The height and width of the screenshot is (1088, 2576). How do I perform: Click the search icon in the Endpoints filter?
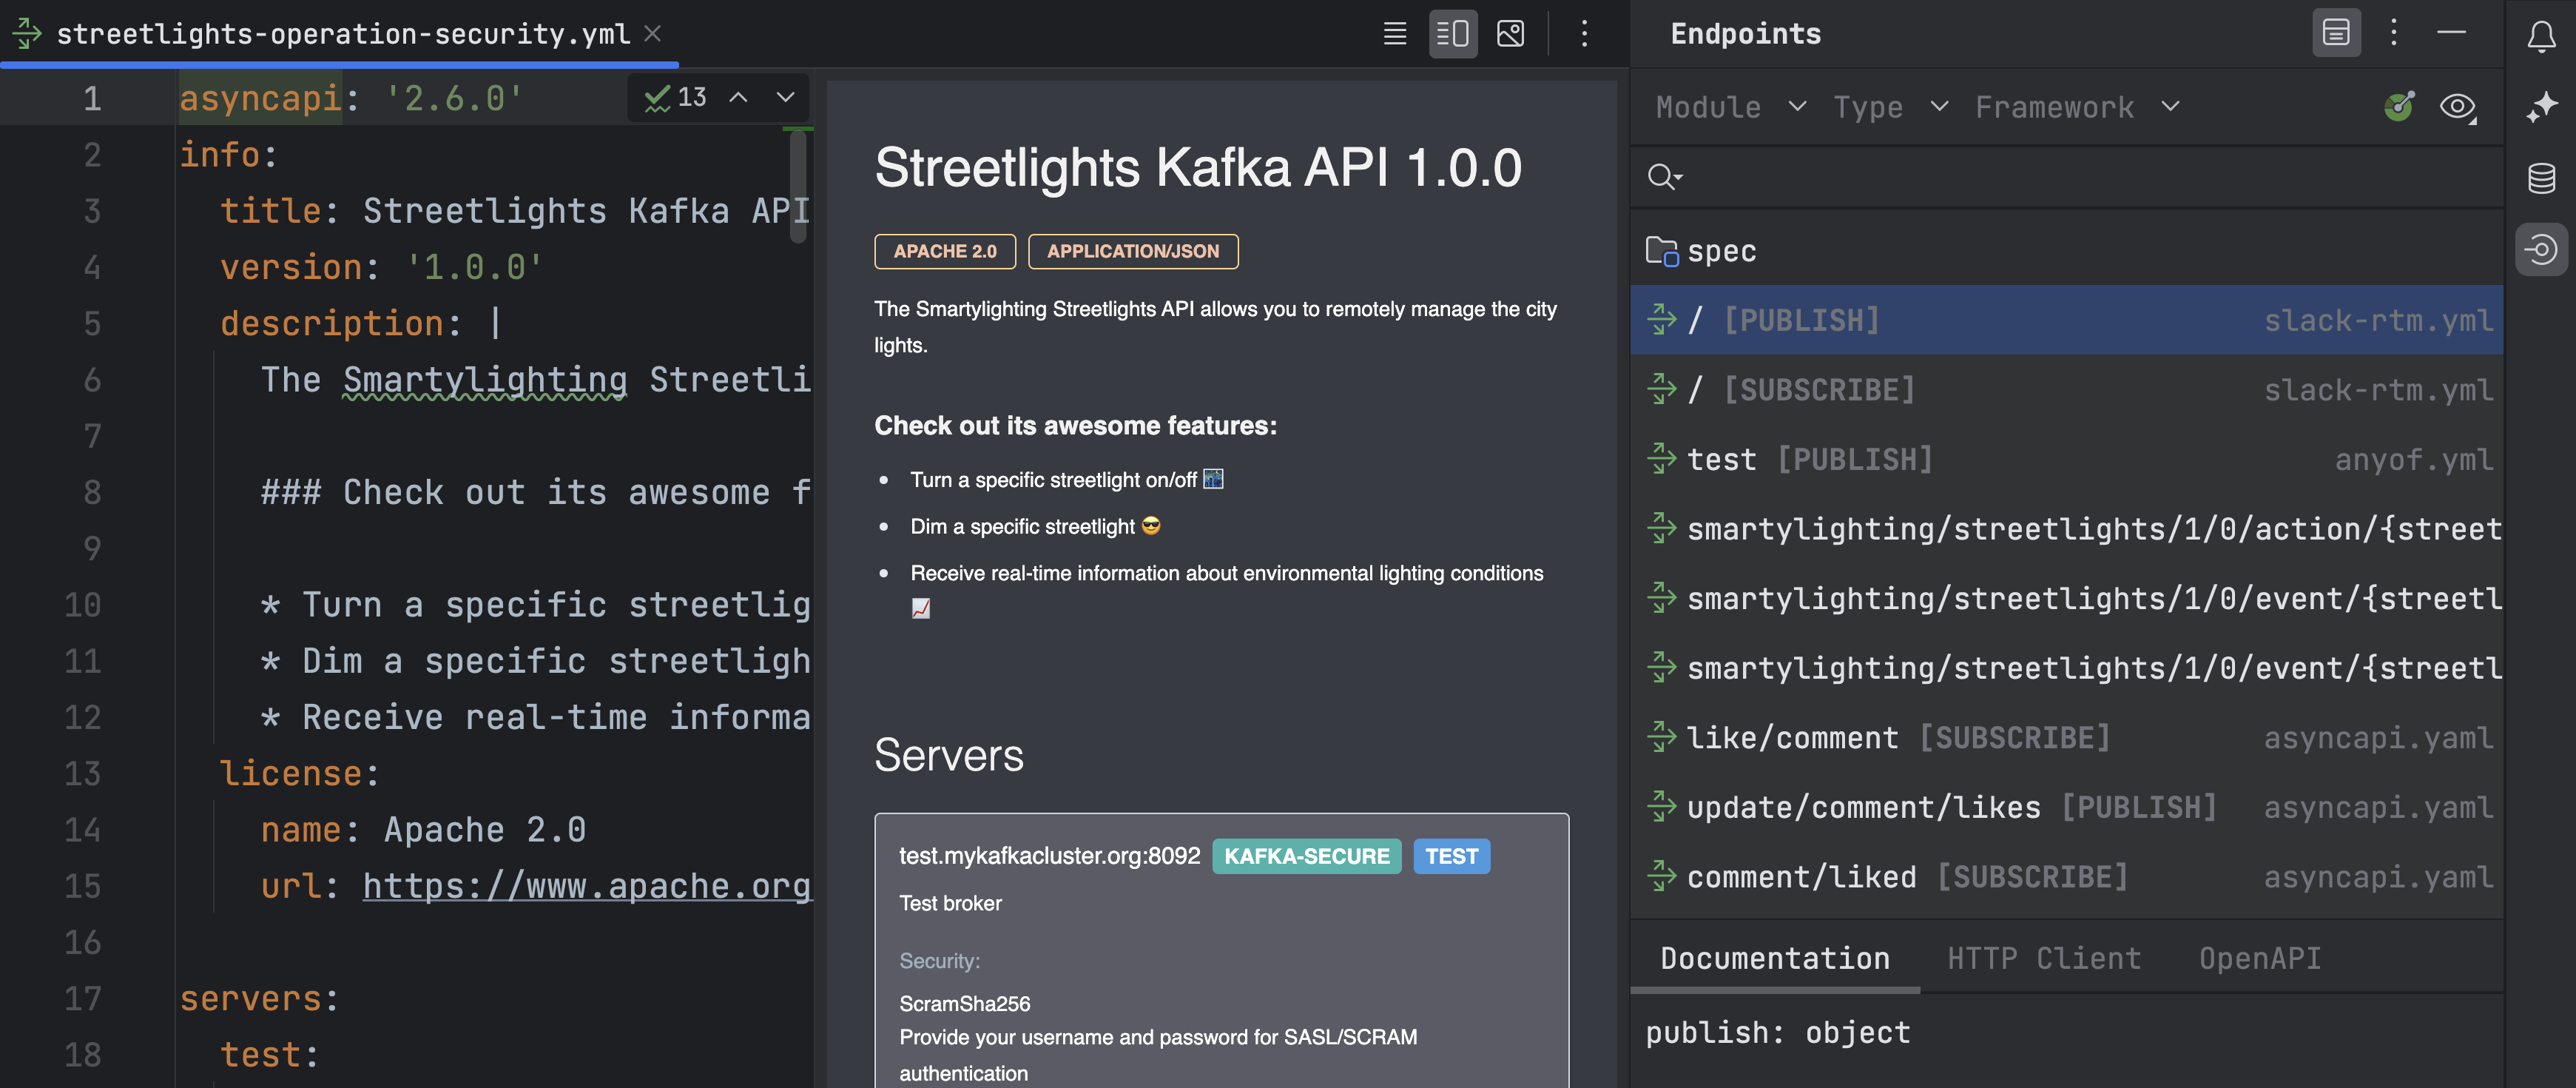pyautogui.click(x=1663, y=178)
